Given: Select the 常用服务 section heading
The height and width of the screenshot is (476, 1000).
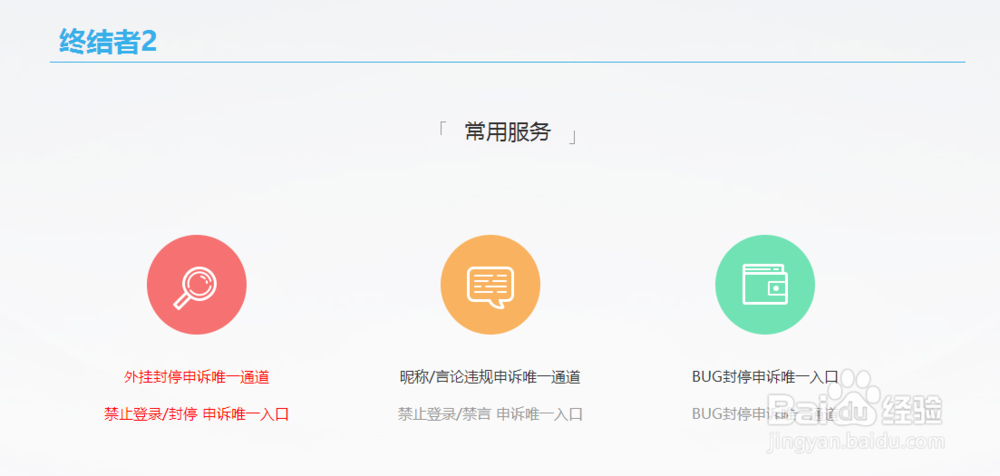Looking at the screenshot, I should click(x=508, y=133).
